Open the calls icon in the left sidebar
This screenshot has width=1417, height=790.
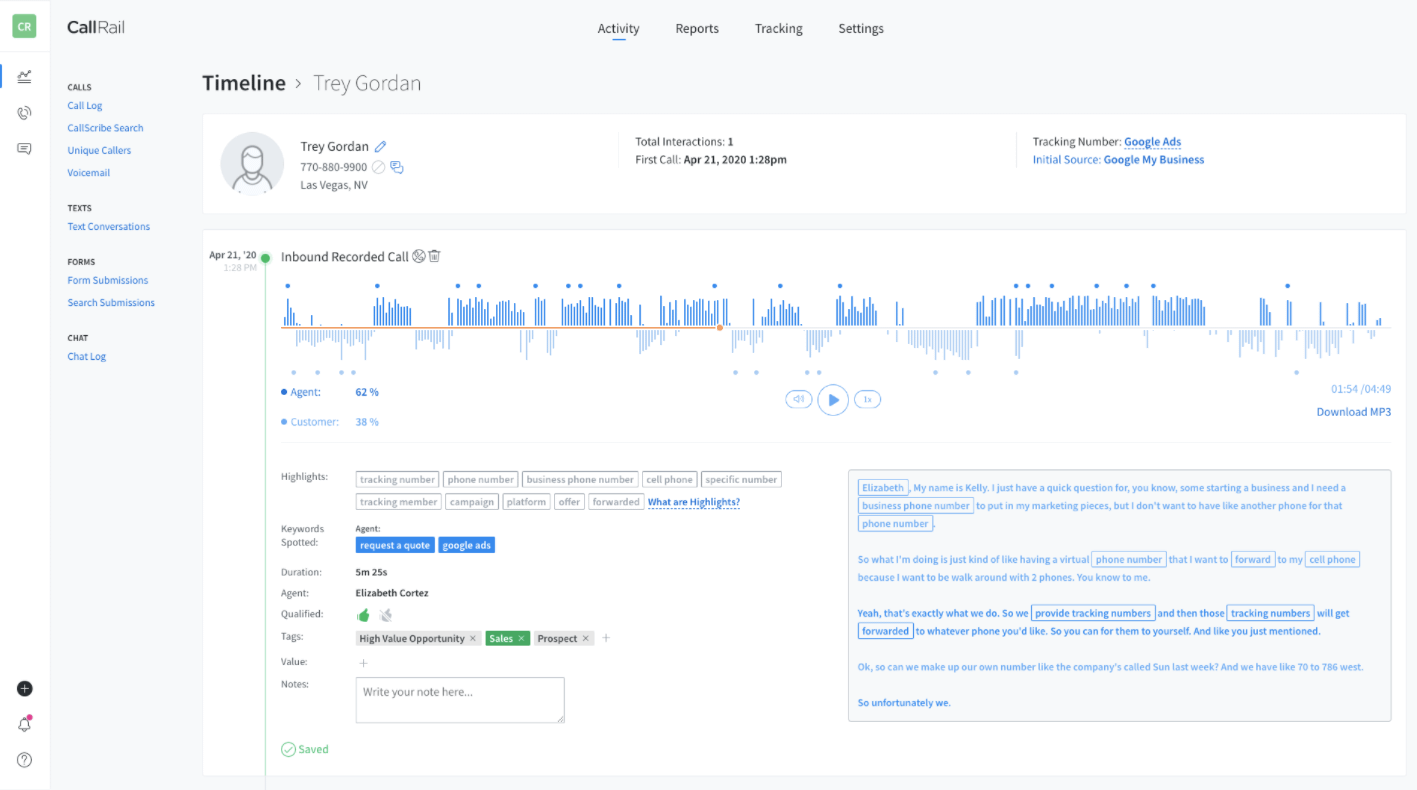click(24, 112)
